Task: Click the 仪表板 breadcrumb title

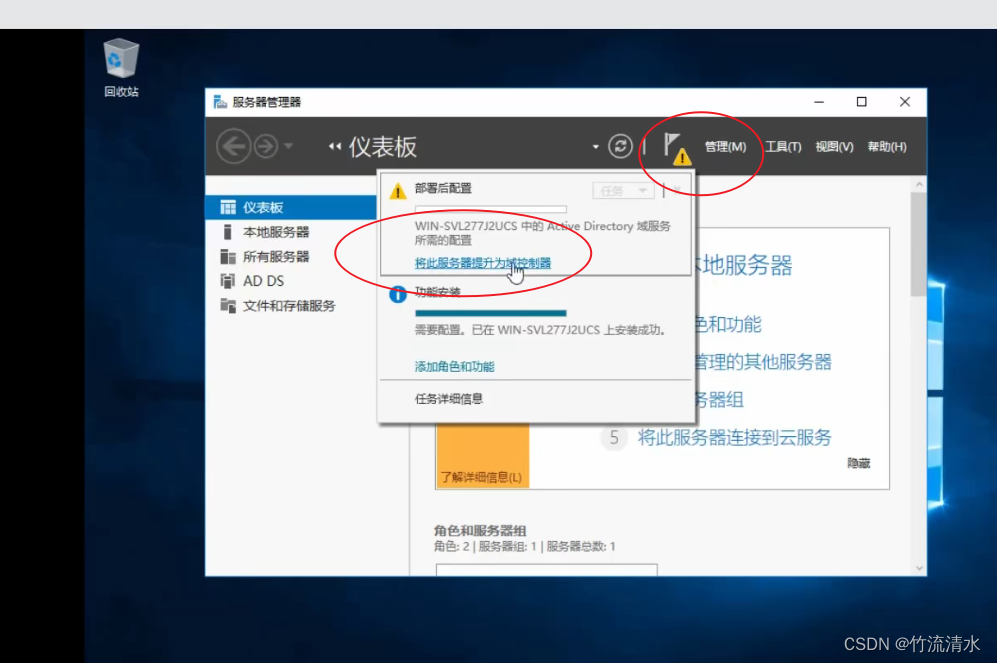Action: coord(382,147)
